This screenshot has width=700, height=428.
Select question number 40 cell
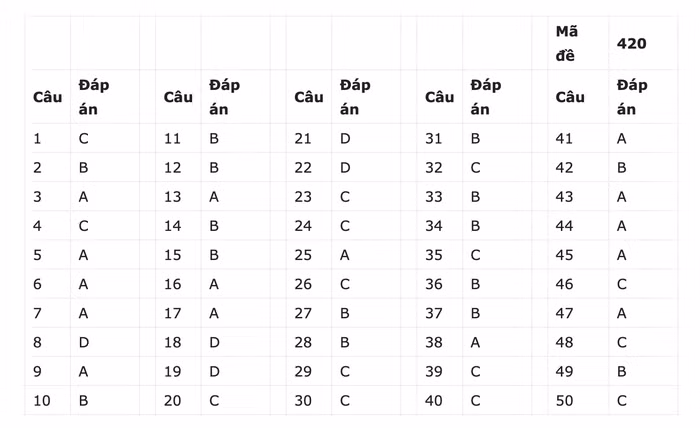coord(434,400)
